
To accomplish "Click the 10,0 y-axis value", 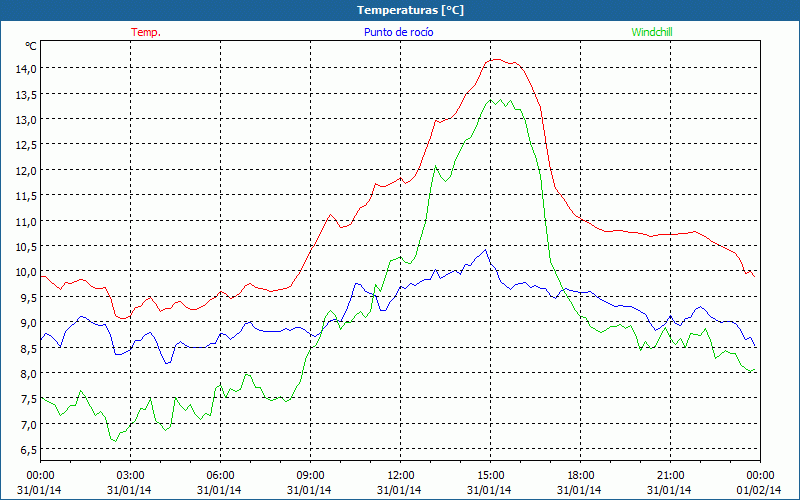I will pyautogui.click(x=26, y=272).
